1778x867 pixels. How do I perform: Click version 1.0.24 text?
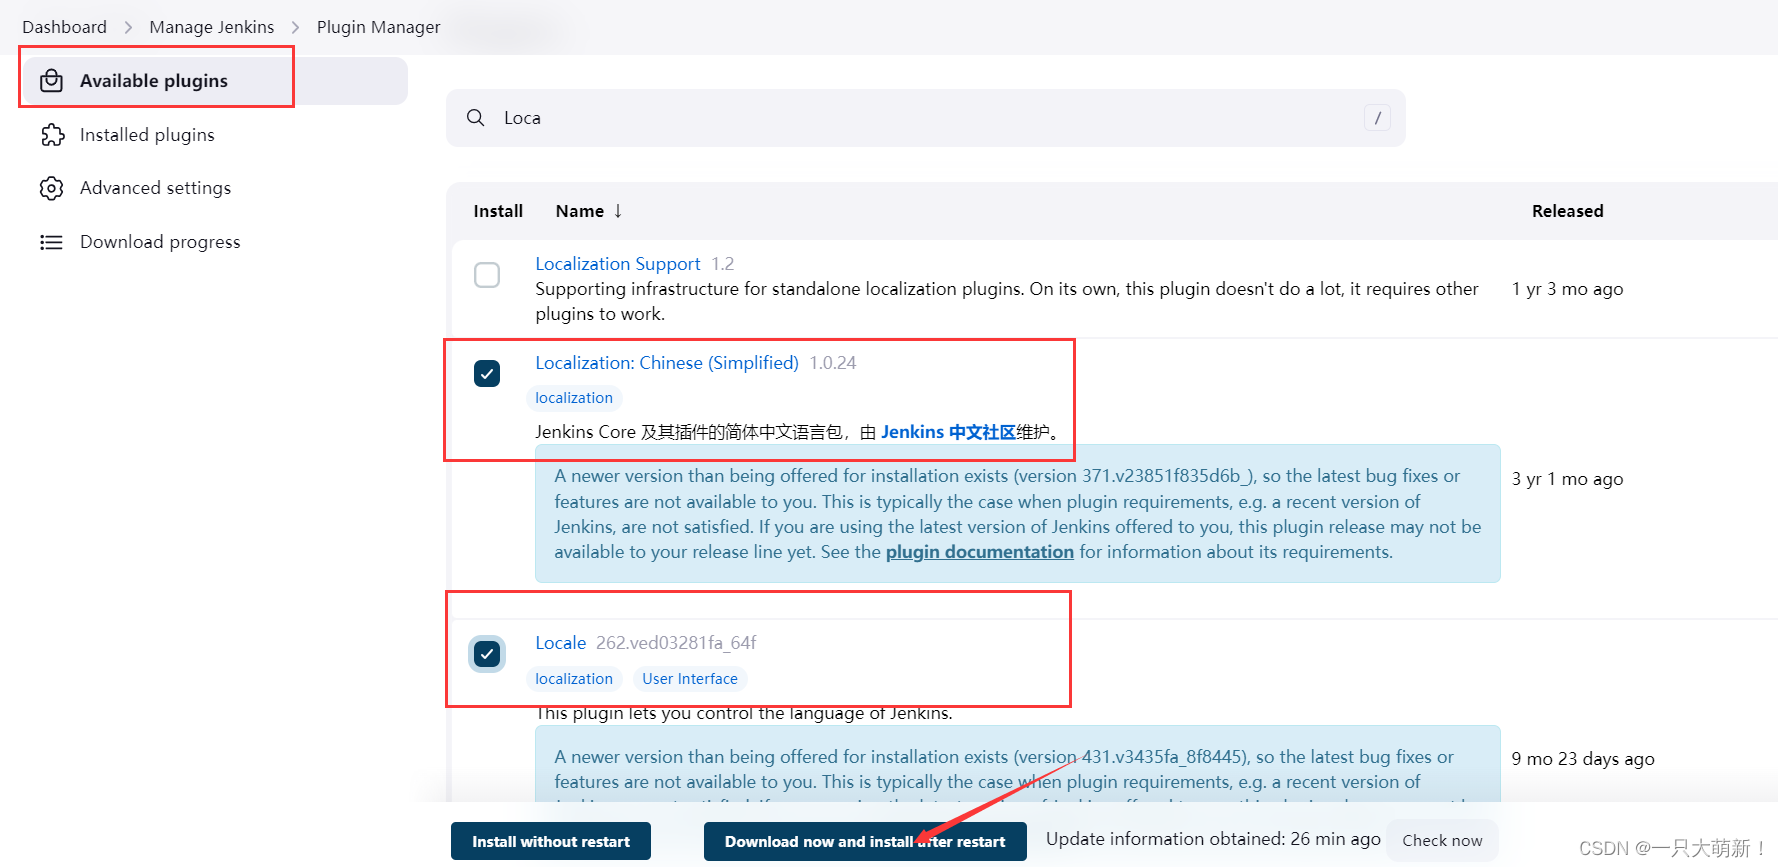(x=833, y=363)
